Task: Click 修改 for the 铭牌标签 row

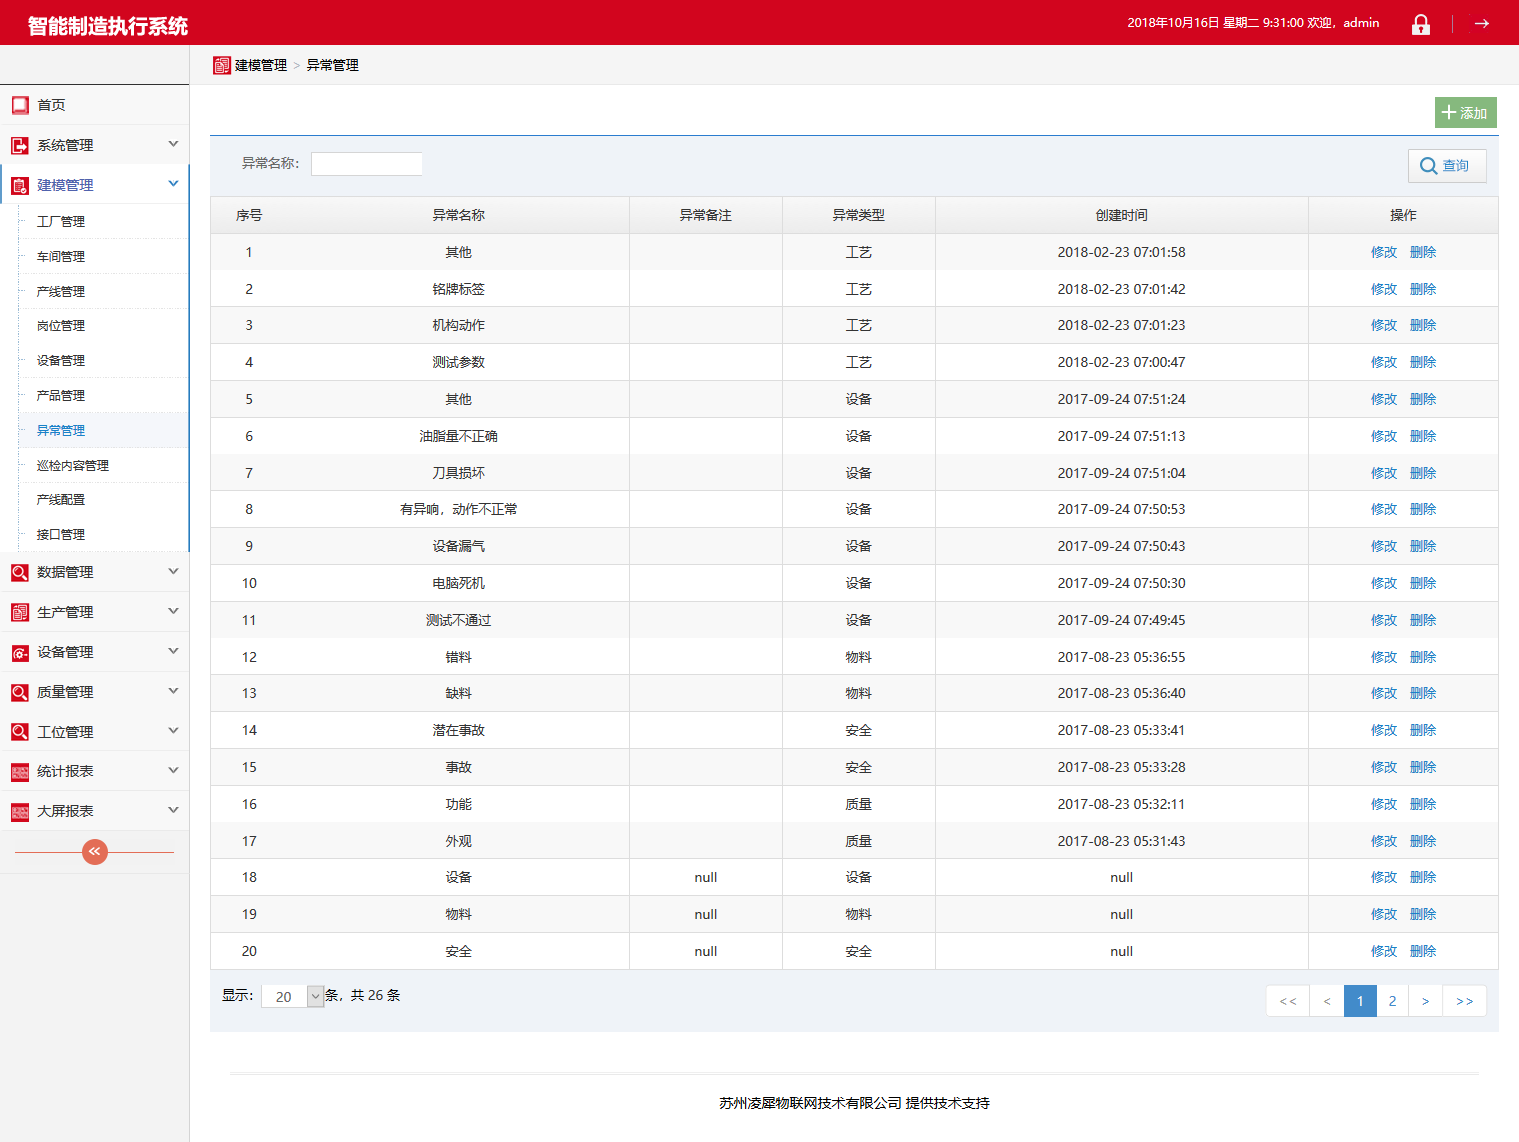Action: tap(1383, 289)
